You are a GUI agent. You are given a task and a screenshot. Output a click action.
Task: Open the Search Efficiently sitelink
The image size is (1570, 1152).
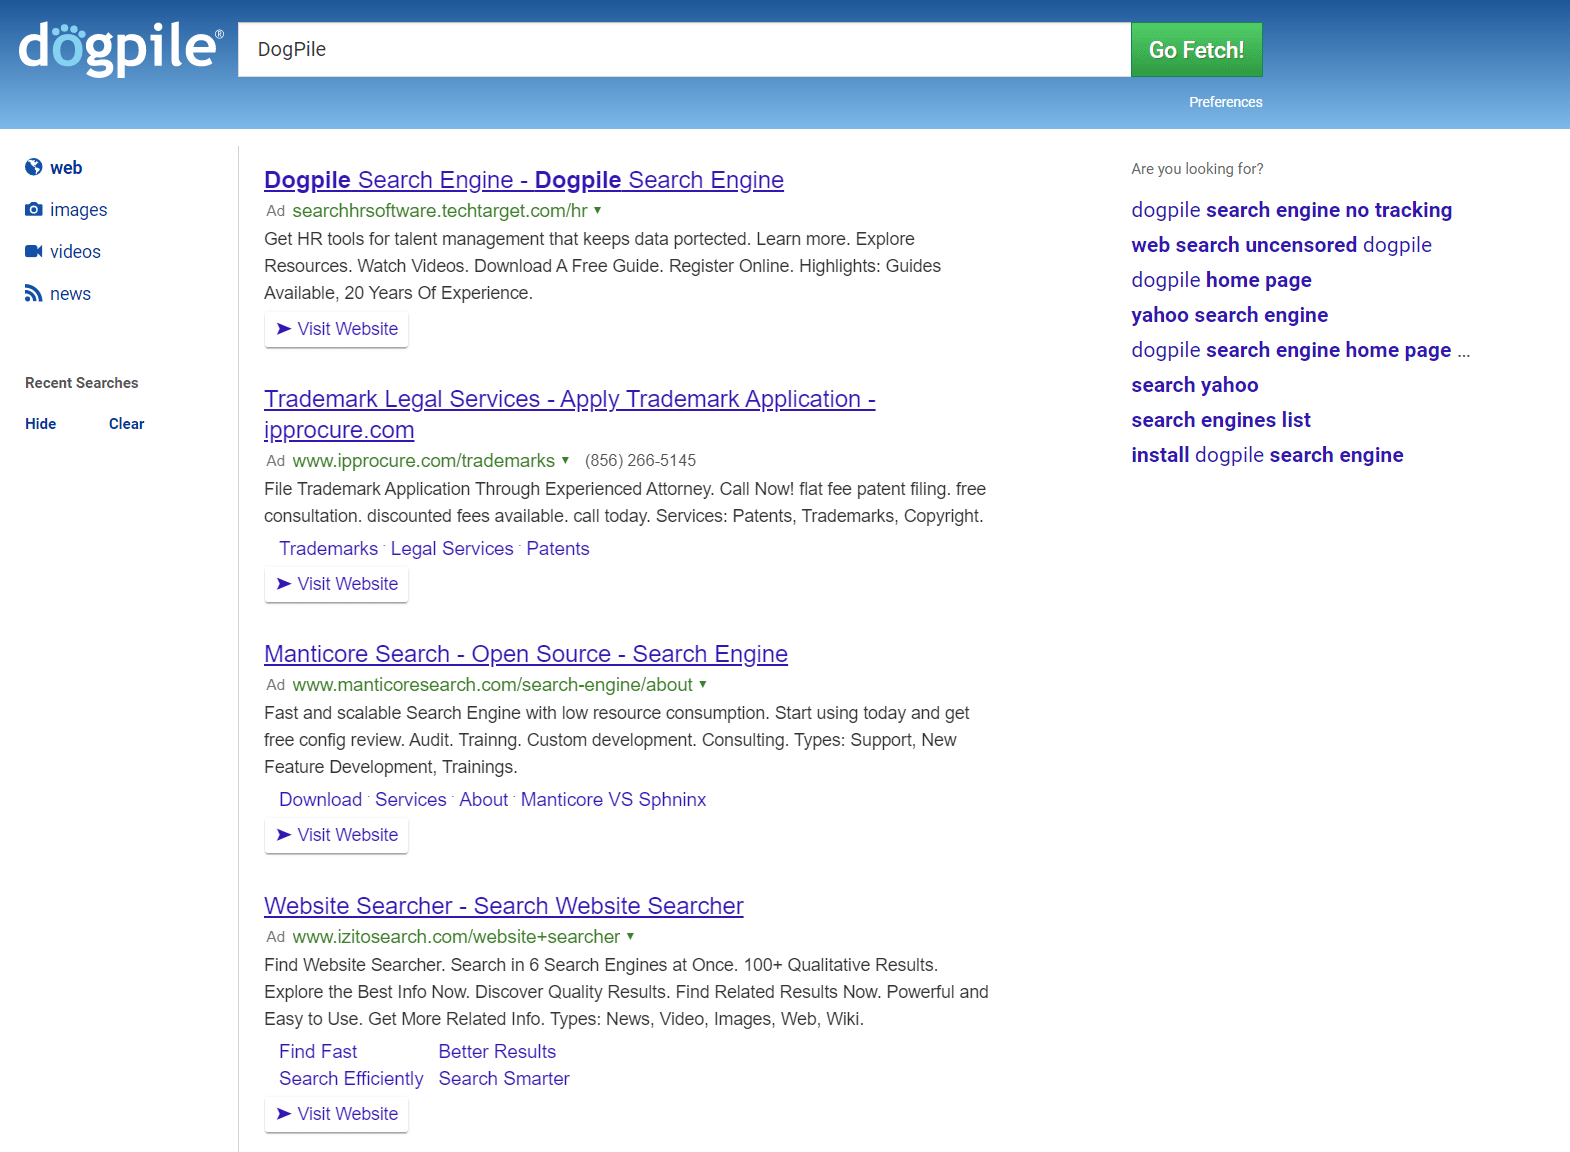pos(351,1079)
